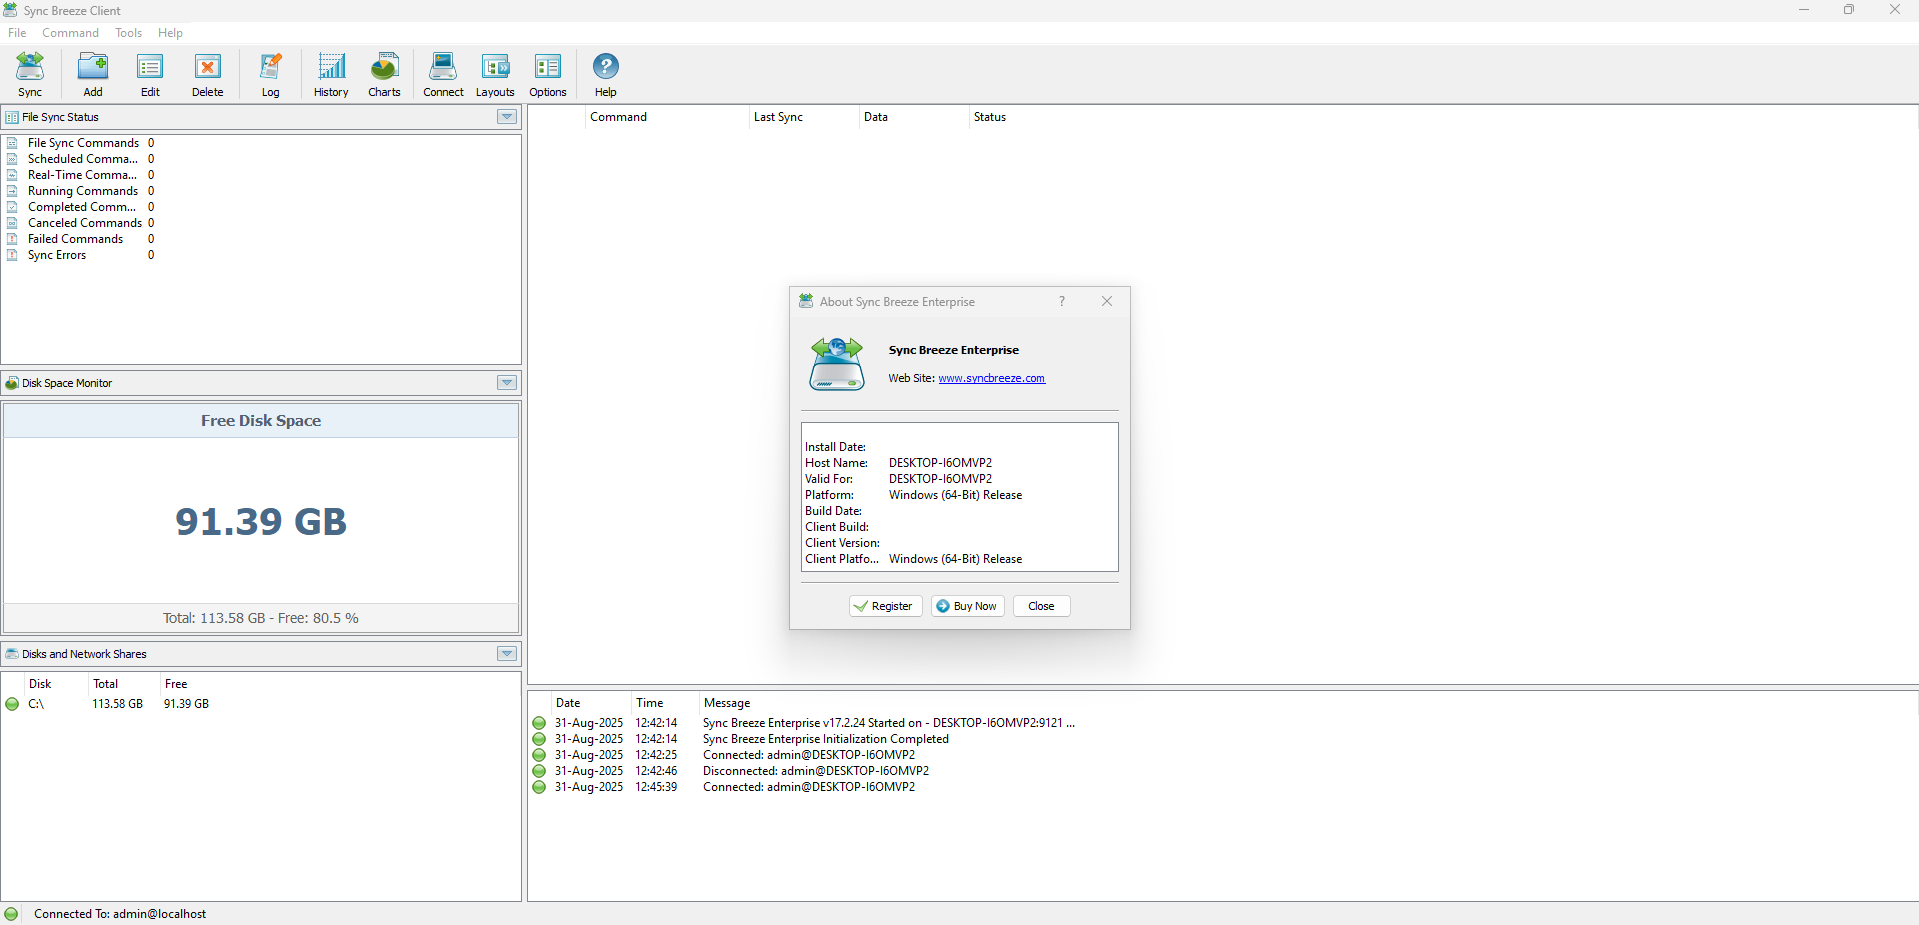Expand the File Sync Status panel dropdown arrow
Screen dimensions: 1919x925
point(507,117)
